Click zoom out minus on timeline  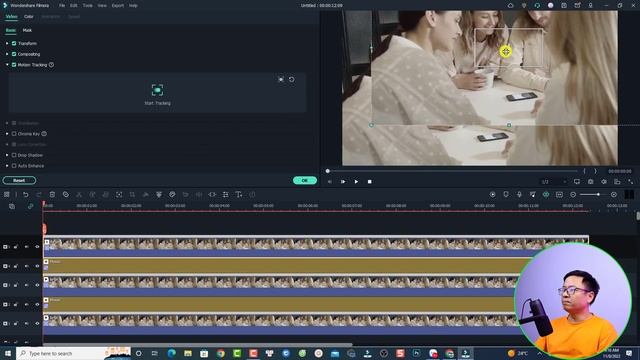click(573, 195)
